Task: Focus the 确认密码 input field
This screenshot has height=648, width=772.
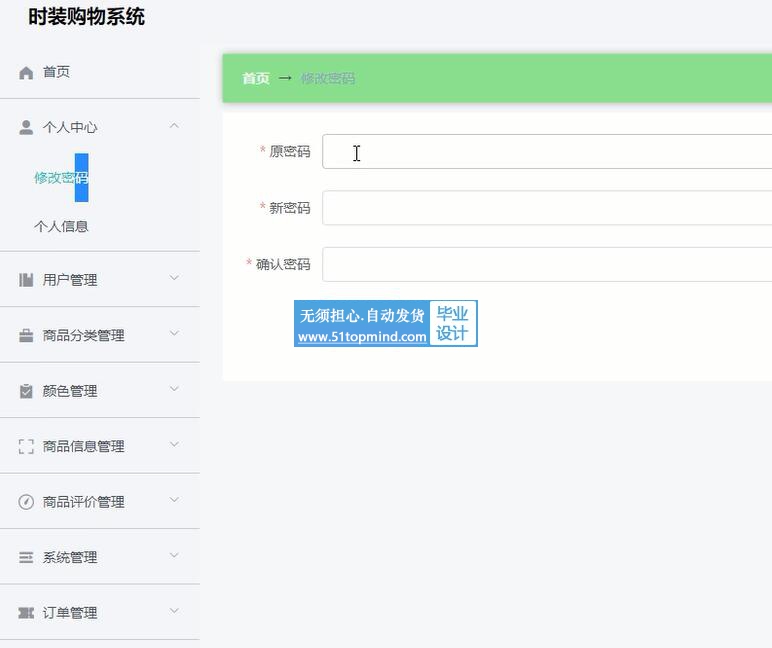Action: tap(546, 265)
